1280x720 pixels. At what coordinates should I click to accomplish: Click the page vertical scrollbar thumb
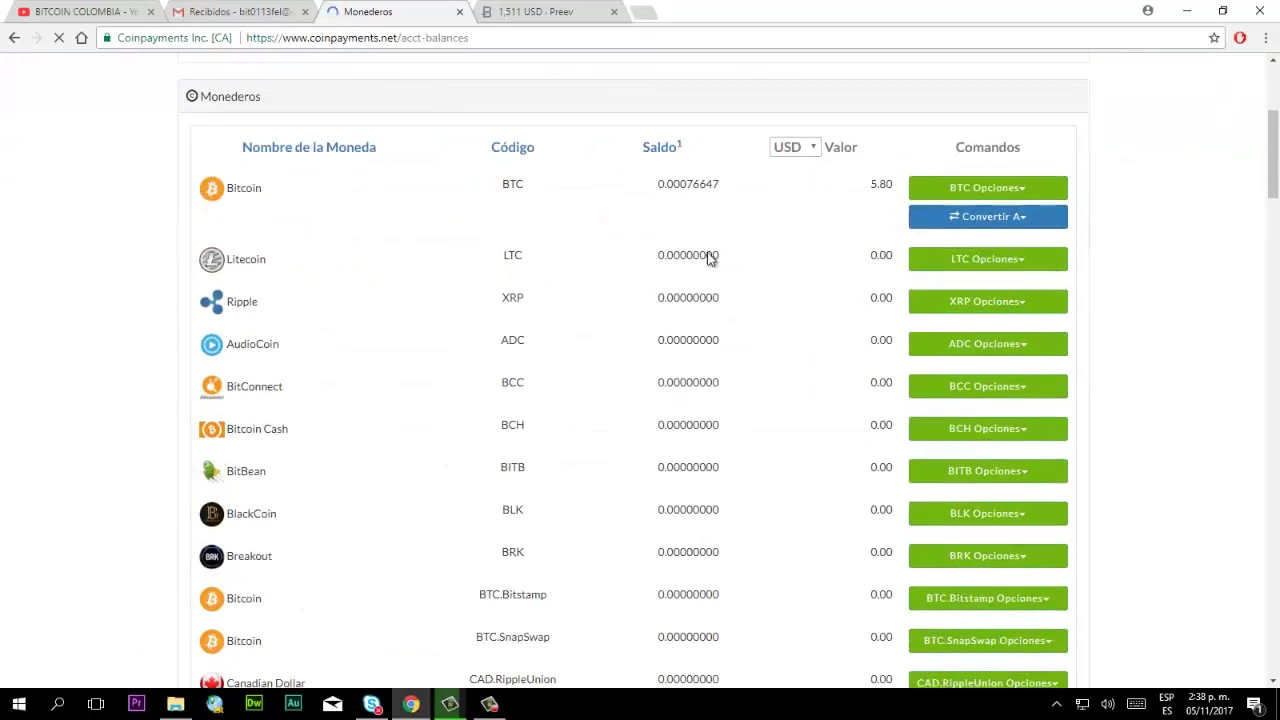point(1273,154)
